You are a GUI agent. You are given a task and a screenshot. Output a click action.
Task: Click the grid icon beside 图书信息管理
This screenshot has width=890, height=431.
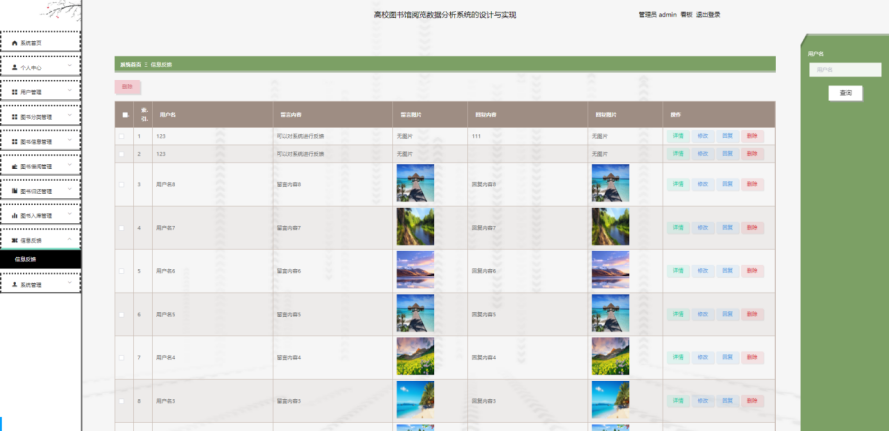point(15,141)
